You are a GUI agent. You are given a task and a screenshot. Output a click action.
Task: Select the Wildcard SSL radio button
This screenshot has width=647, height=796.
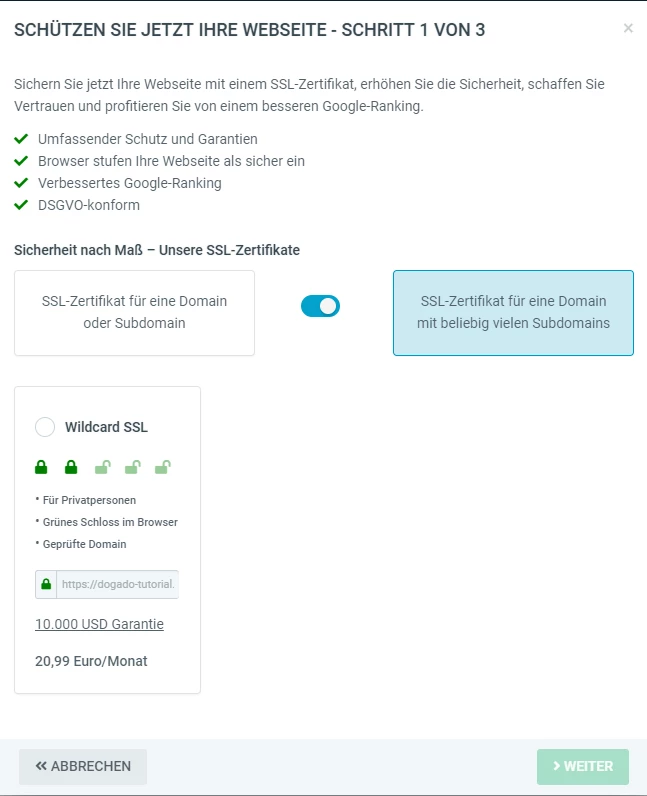click(x=45, y=427)
